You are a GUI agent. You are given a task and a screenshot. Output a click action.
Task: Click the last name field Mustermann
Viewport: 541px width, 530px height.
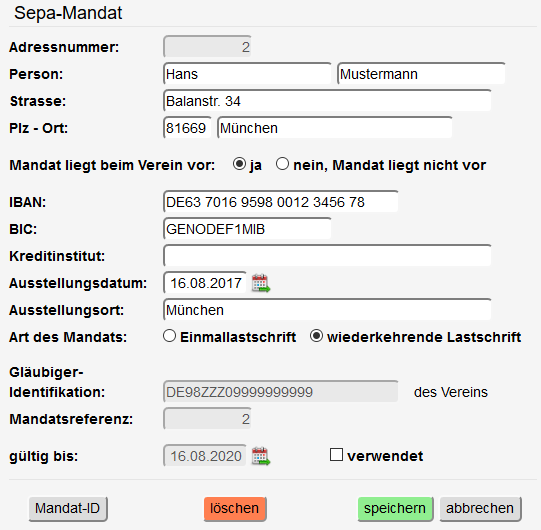tap(421, 74)
